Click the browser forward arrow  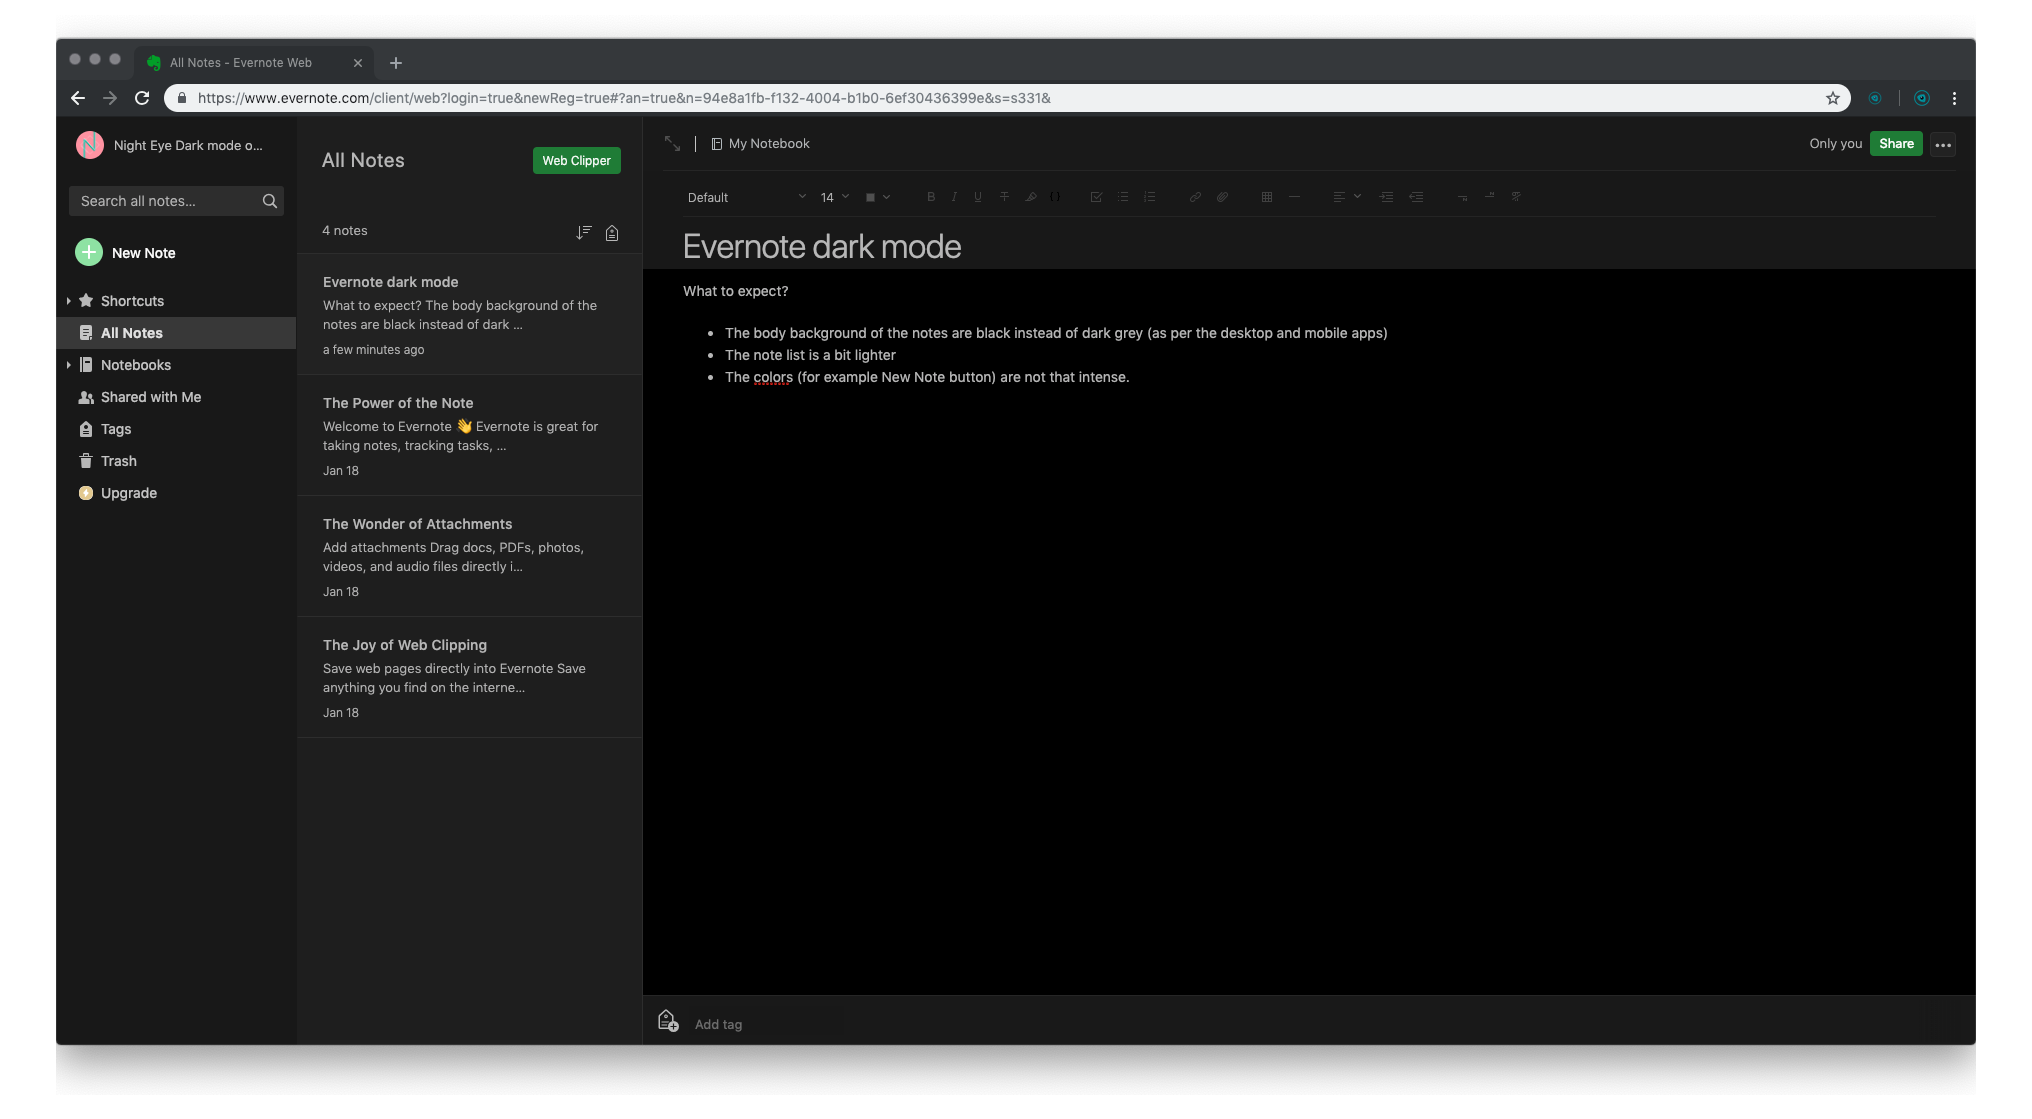tap(110, 98)
